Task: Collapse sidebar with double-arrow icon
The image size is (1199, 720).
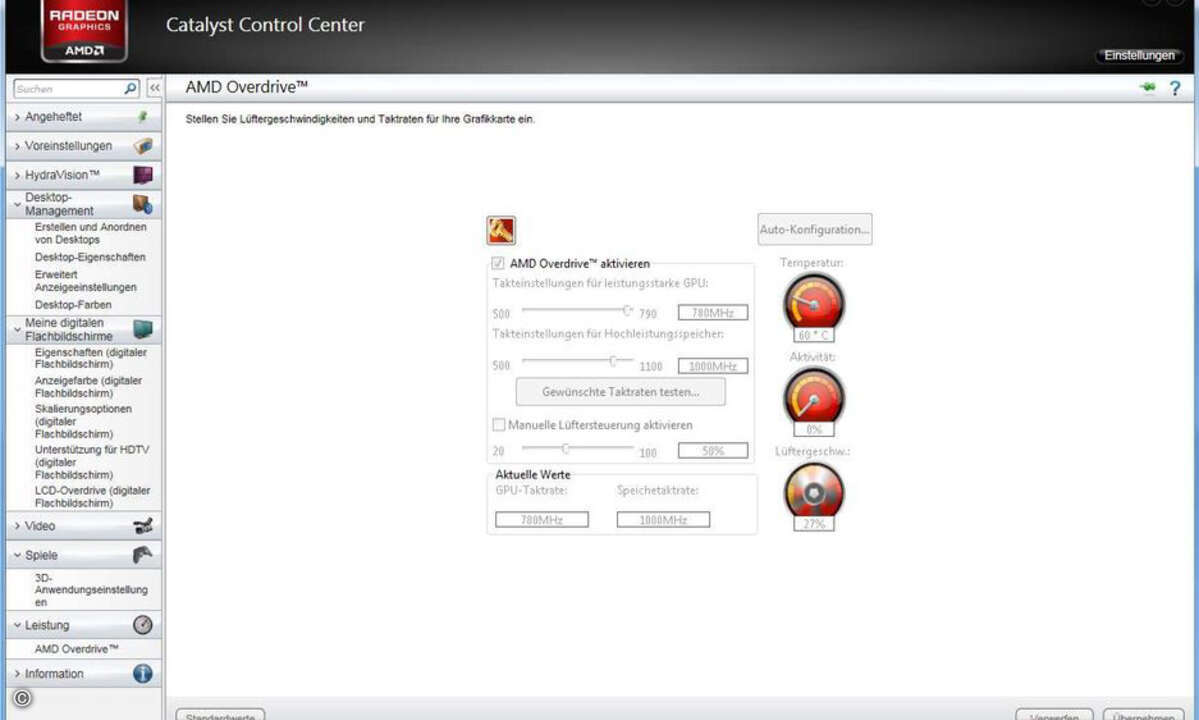Action: click(x=154, y=89)
